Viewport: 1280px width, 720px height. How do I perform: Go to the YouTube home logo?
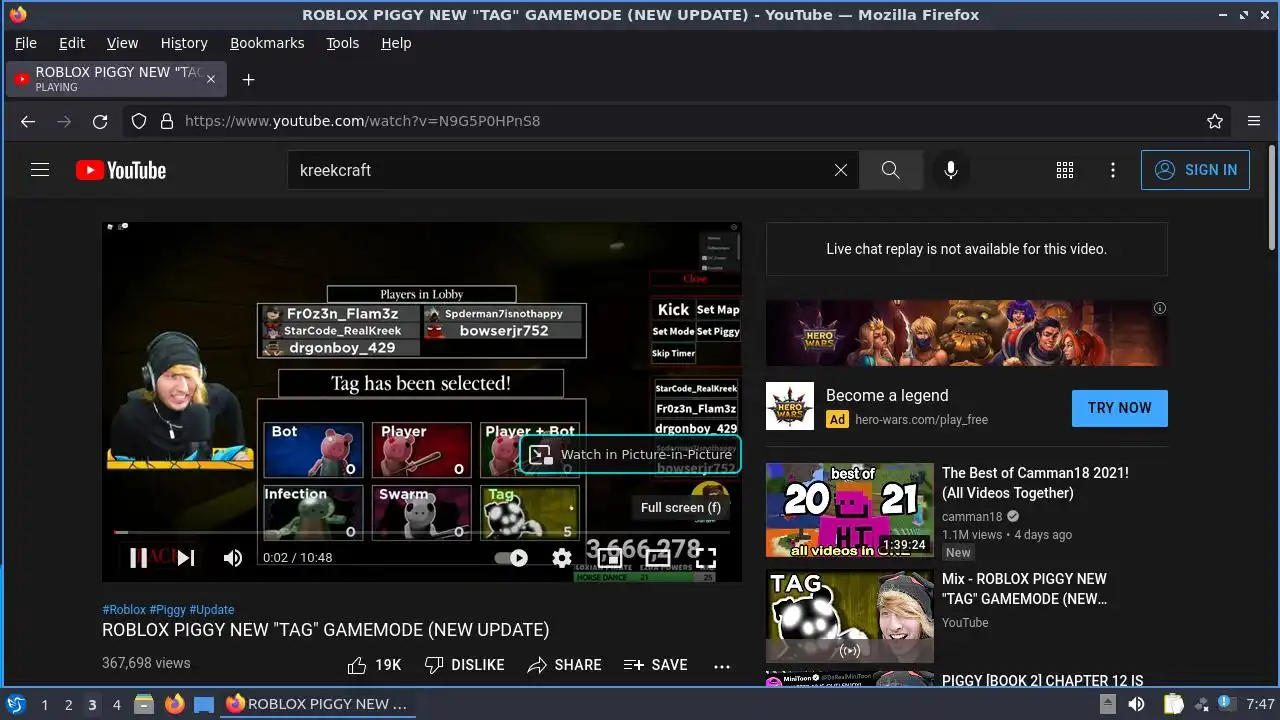(x=121, y=170)
